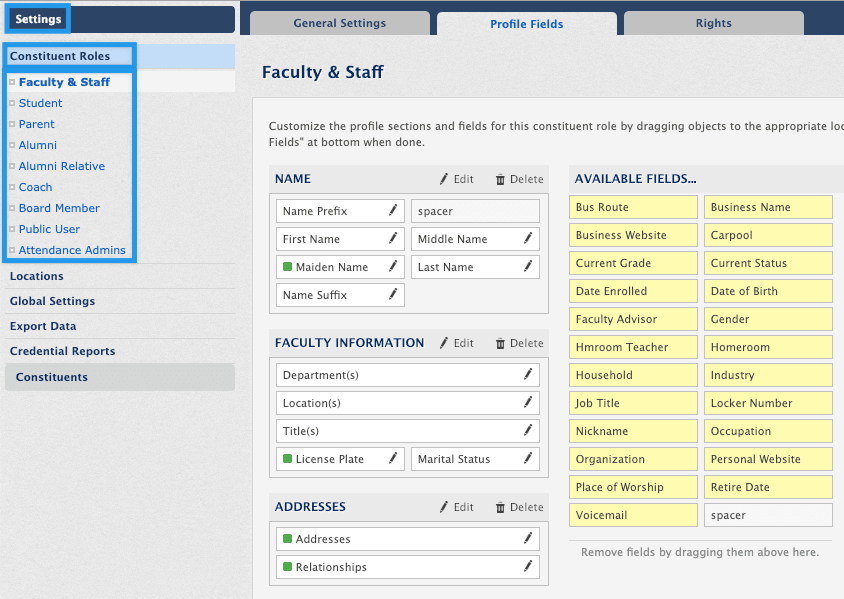The height and width of the screenshot is (599, 844).
Task: Select Attendance Admins role
Action: coord(72,250)
